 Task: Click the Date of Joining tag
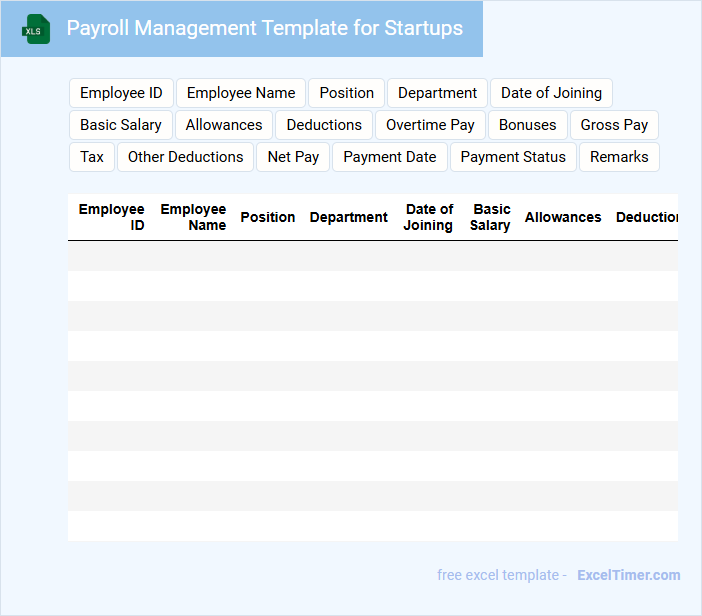(551, 93)
